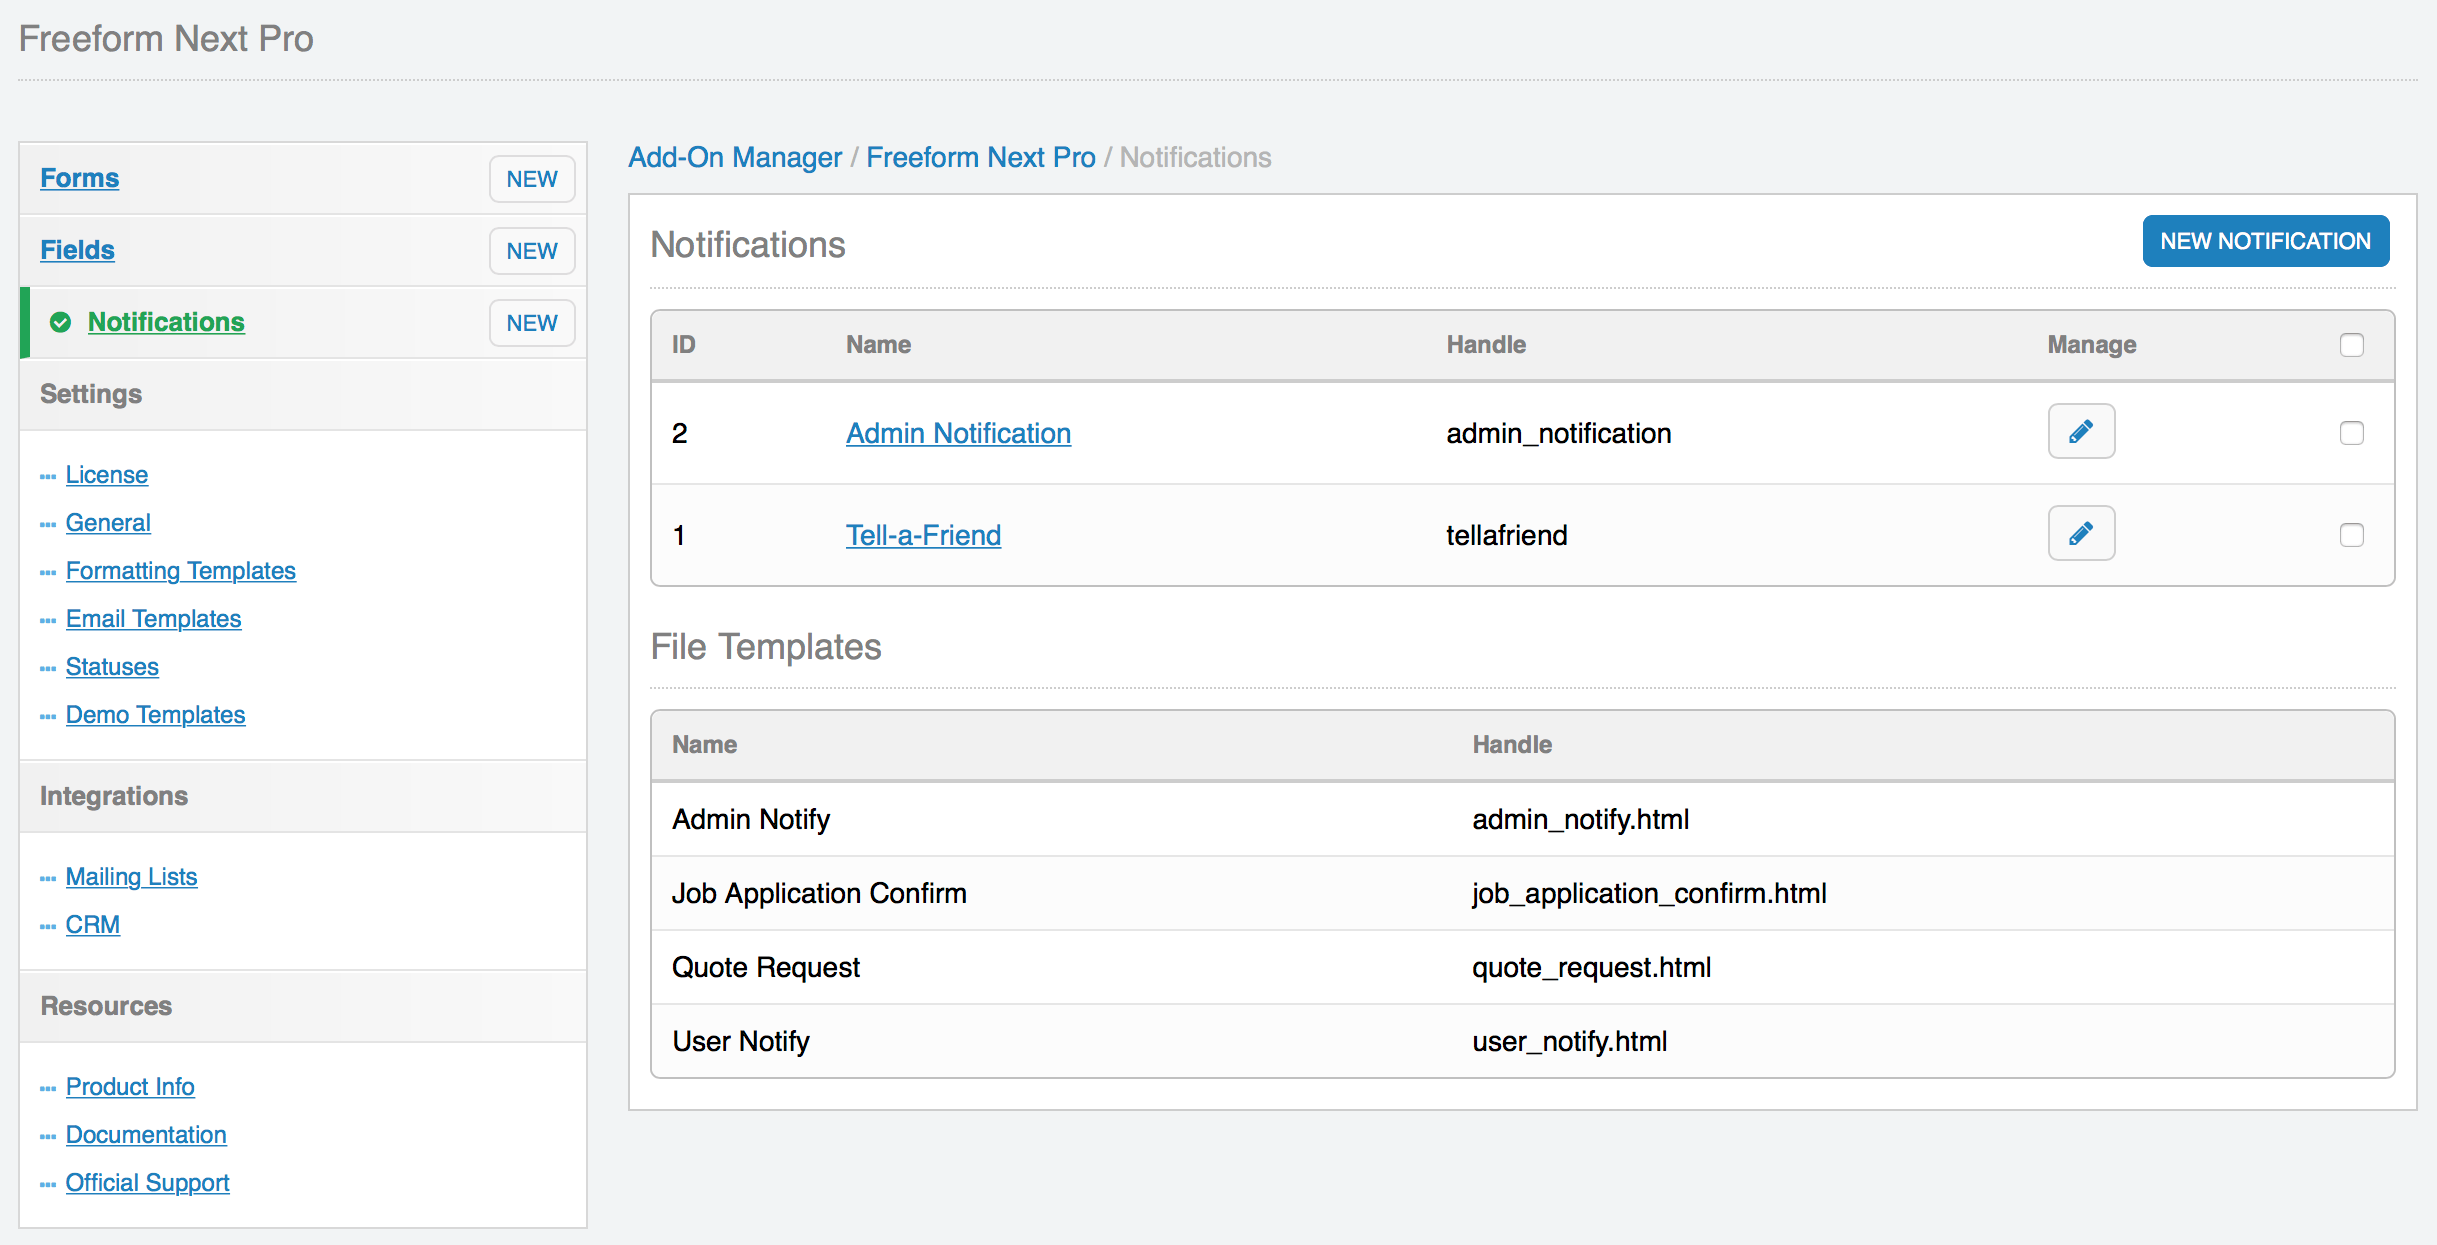Open the Forms section in sidebar

79,178
